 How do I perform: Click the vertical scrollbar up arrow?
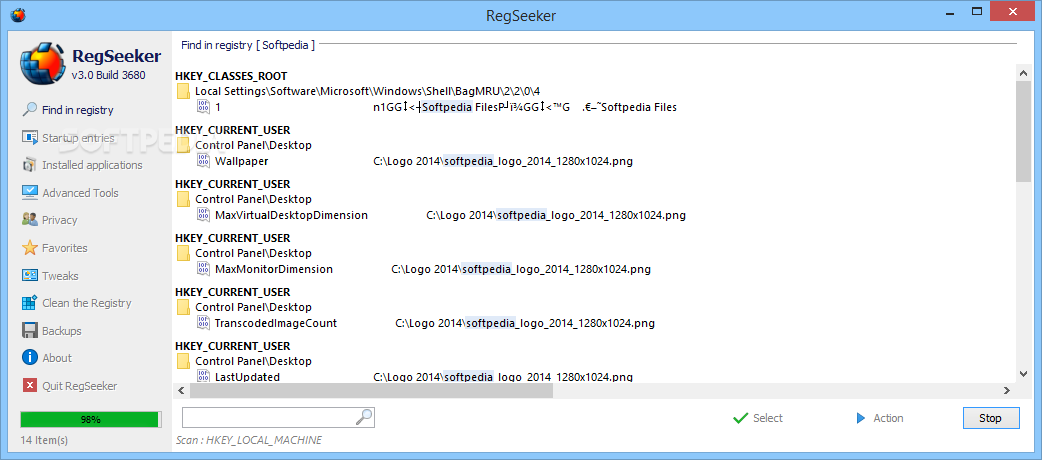(x=1023, y=71)
